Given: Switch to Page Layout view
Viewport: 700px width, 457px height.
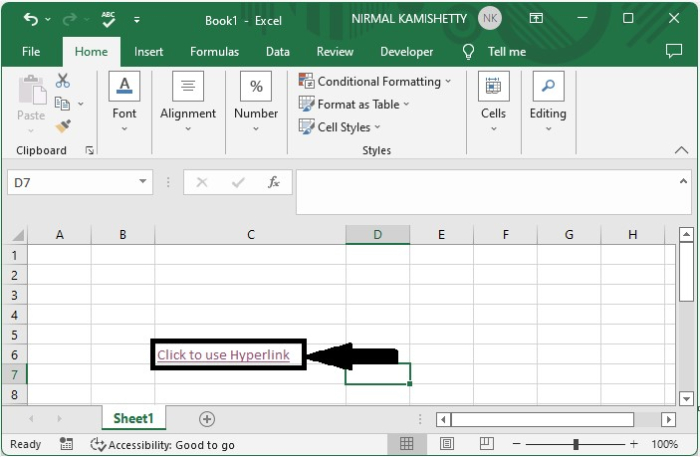Looking at the screenshot, I should click(x=447, y=444).
